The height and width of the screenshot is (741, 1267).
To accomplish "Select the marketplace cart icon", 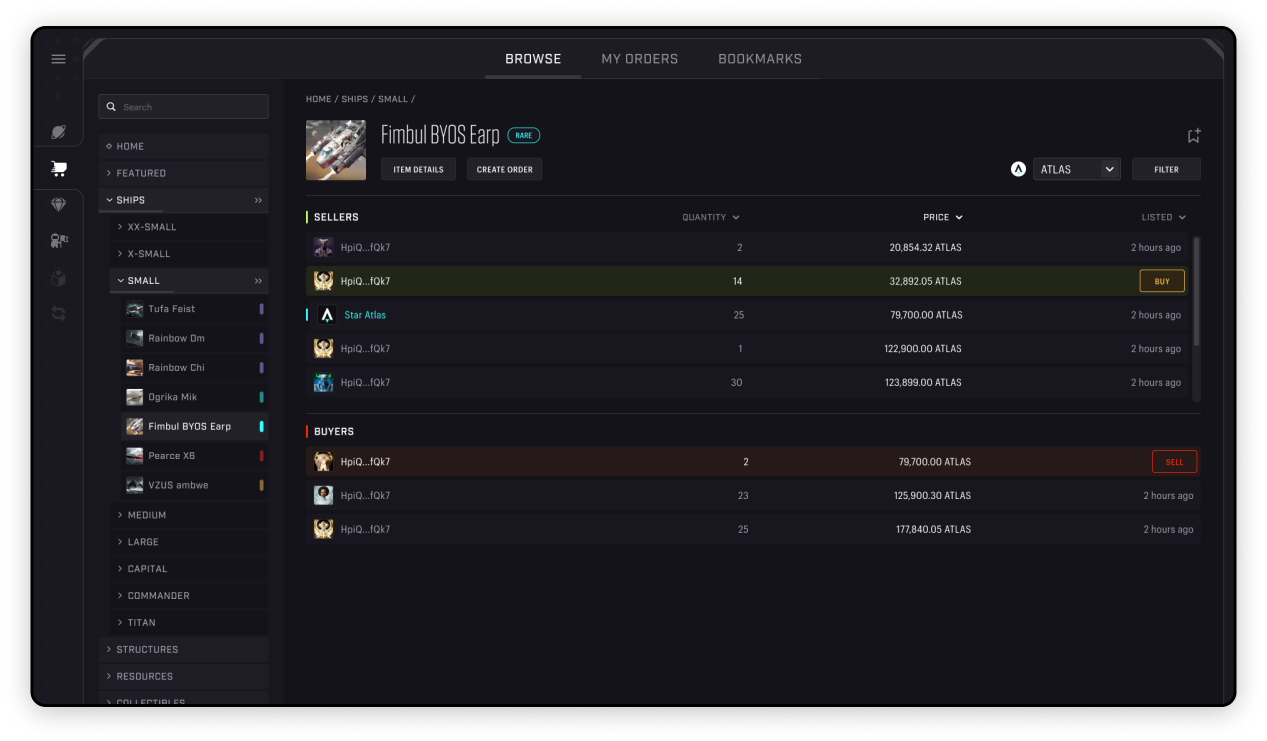I will pos(58,169).
